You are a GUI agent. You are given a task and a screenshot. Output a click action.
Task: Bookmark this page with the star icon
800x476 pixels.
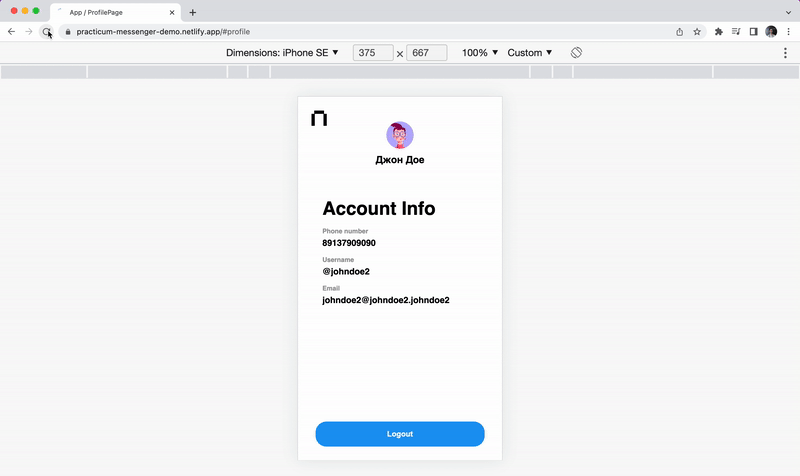pos(697,32)
